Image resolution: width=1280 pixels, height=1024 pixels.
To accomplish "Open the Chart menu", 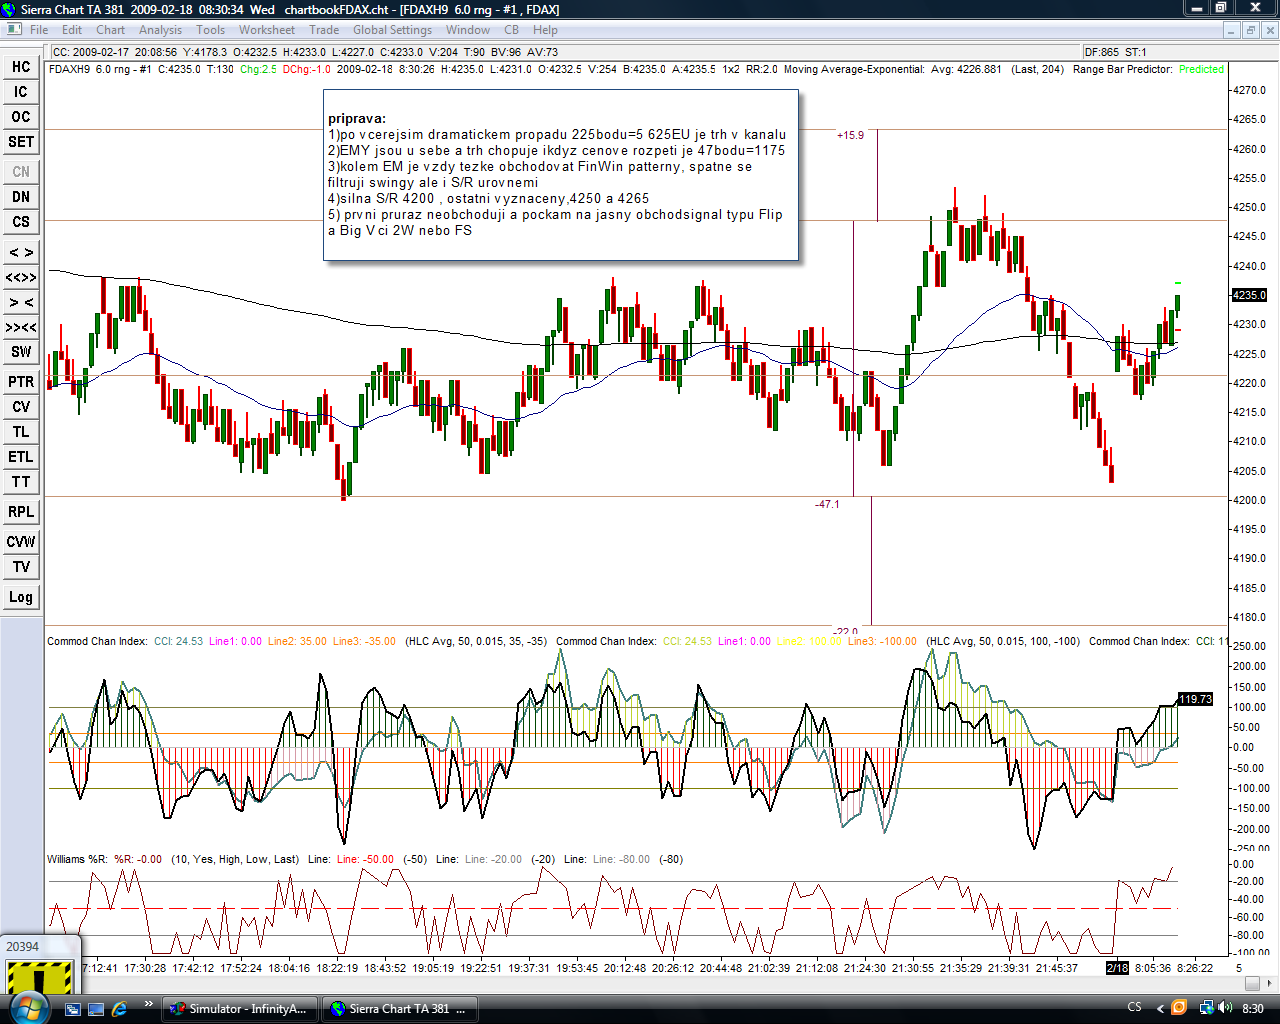I will (x=110, y=30).
